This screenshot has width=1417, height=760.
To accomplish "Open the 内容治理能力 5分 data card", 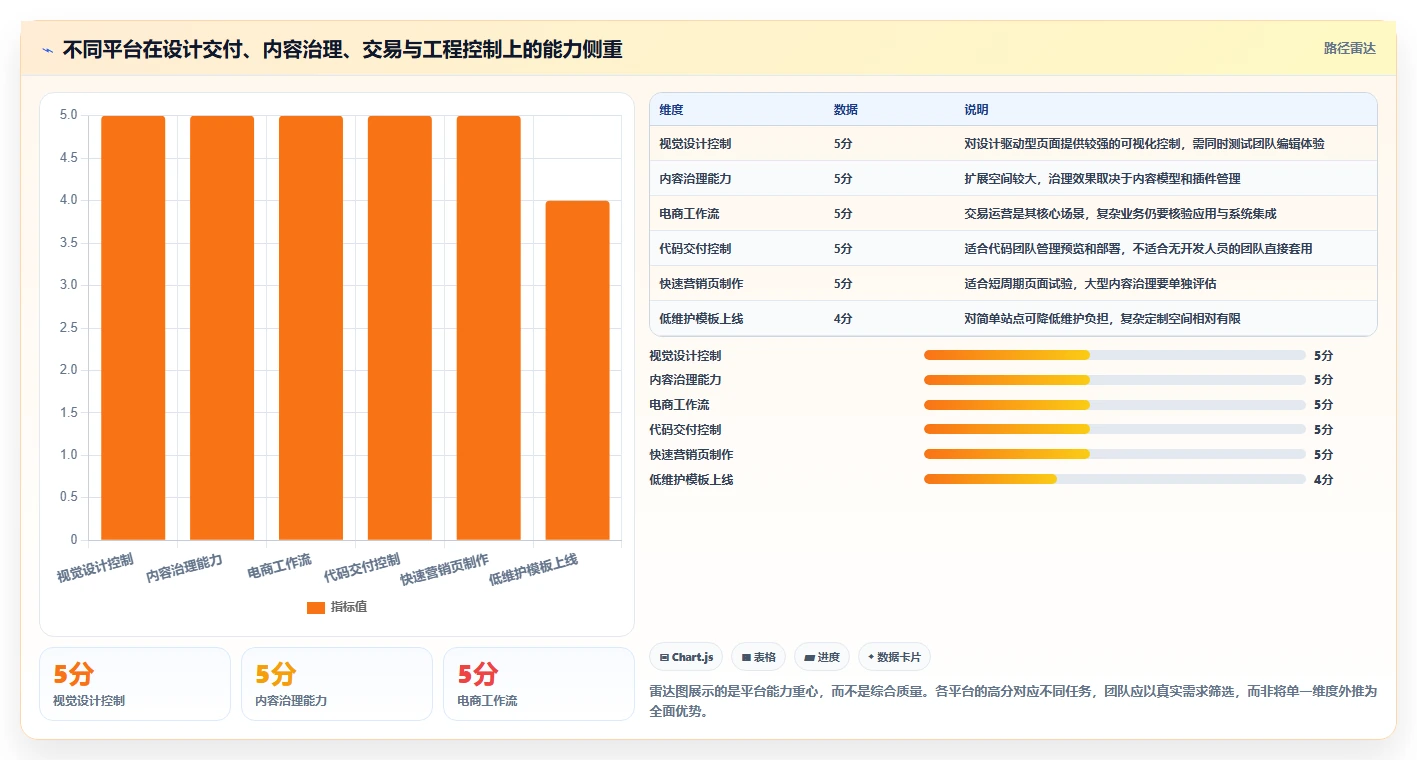I will point(337,684).
